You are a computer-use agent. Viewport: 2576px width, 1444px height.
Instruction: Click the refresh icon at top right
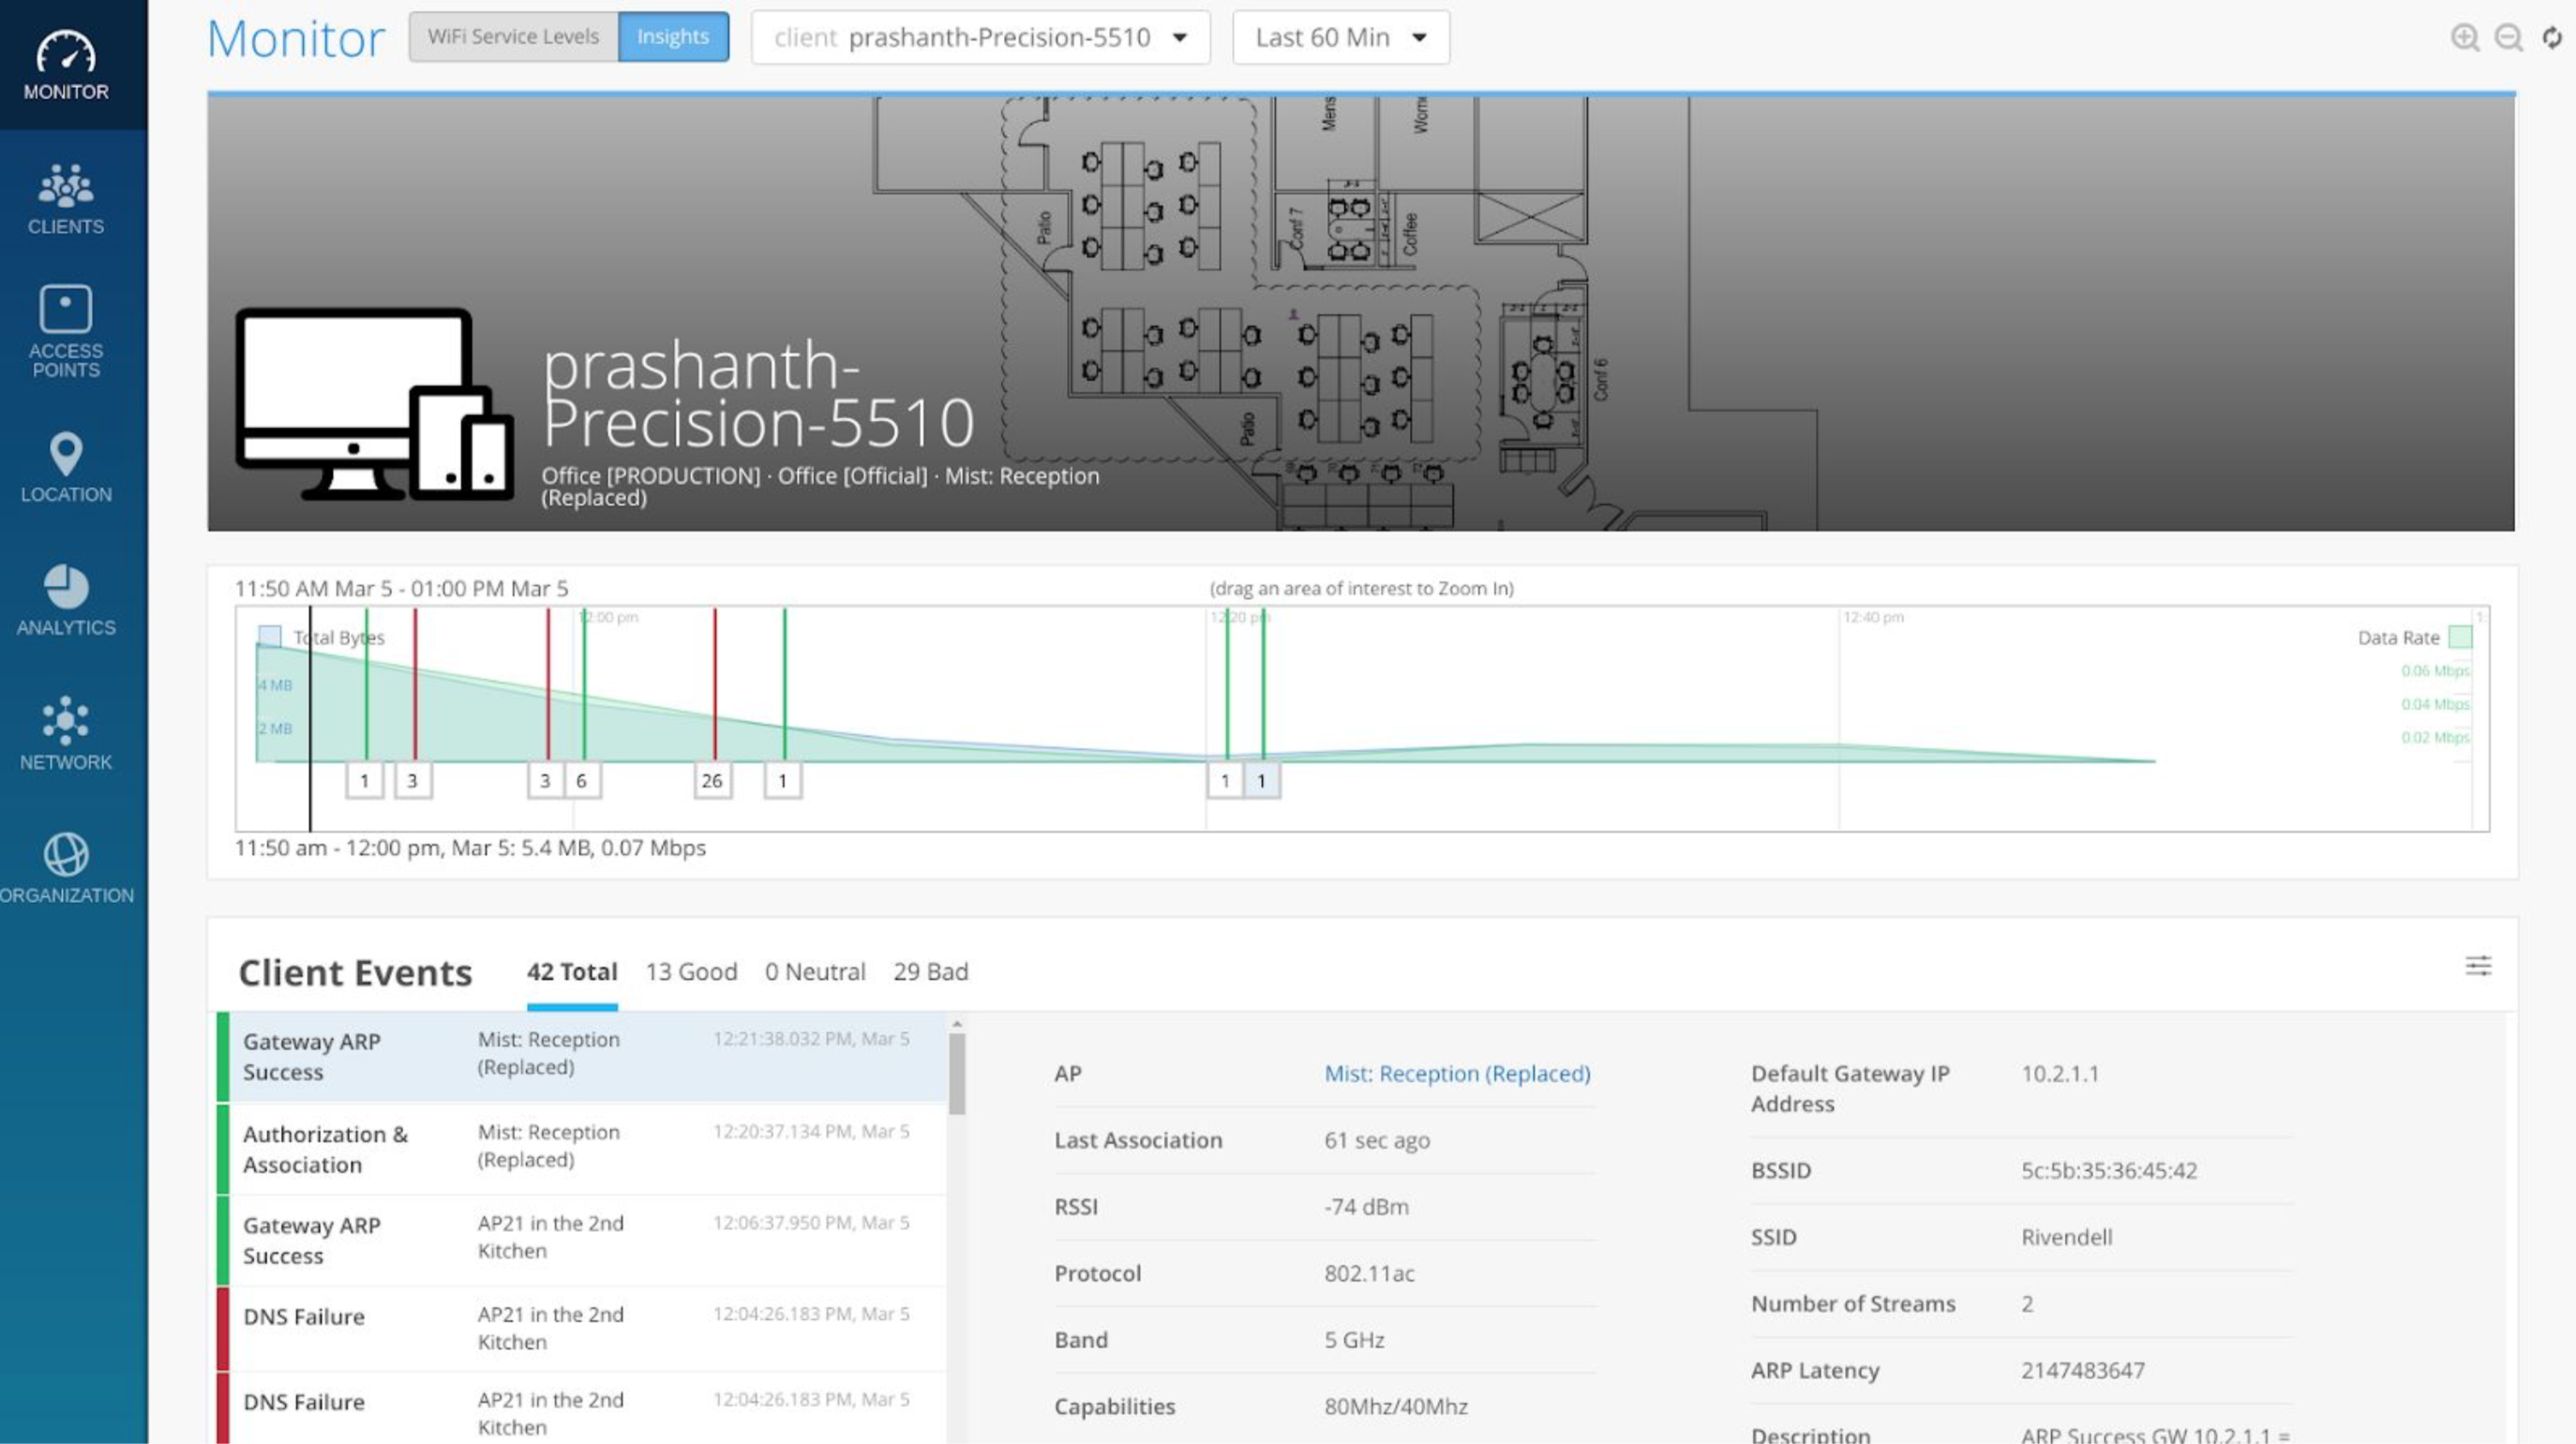(x=2552, y=38)
